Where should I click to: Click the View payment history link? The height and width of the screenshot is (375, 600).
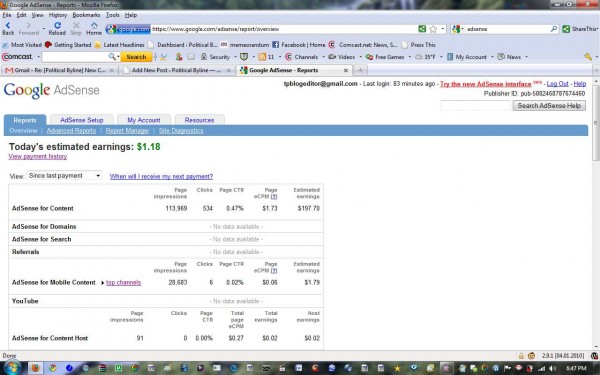[x=38, y=157]
